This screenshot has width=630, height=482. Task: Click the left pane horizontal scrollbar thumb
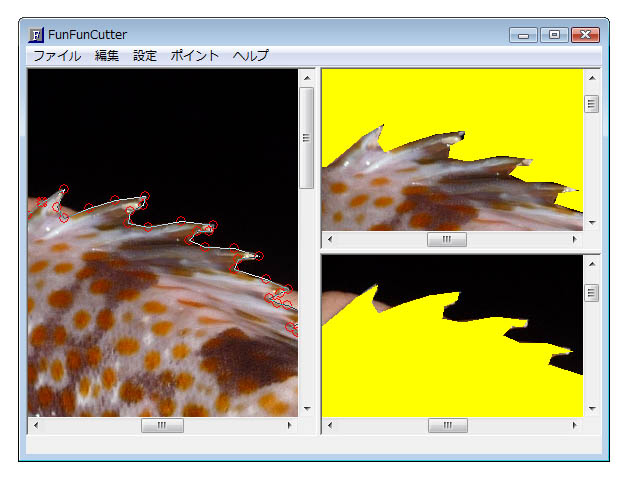coord(162,425)
